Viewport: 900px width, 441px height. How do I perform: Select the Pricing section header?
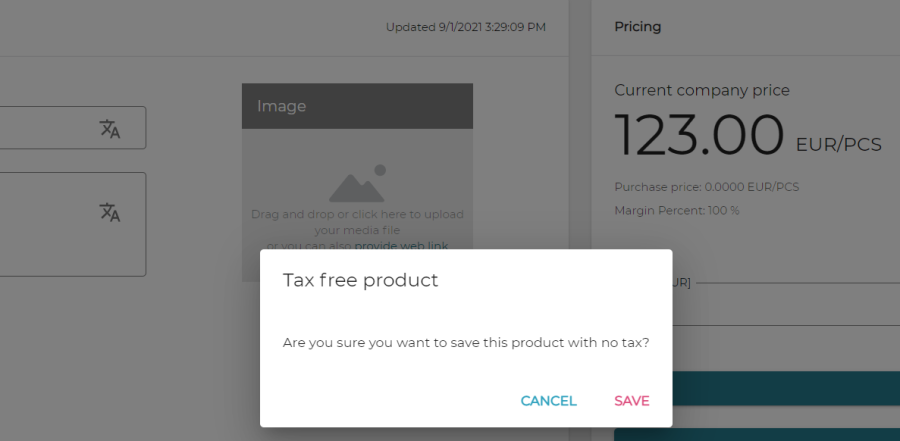pyautogui.click(x=638, y=27)
